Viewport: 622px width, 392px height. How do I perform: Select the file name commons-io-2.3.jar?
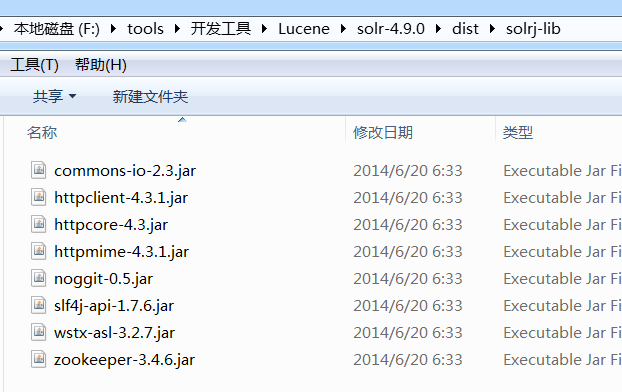(125, 171)
